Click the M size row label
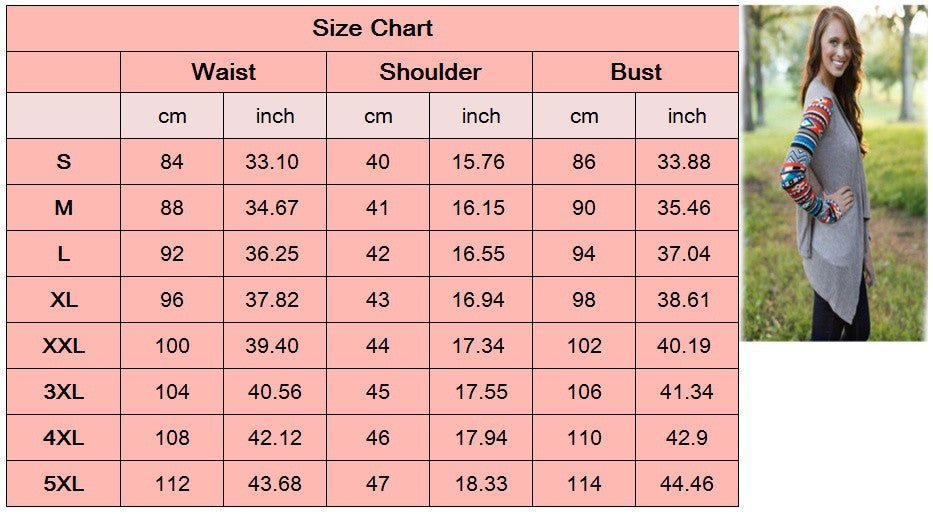The image size is (933, 514). [64, 208]
